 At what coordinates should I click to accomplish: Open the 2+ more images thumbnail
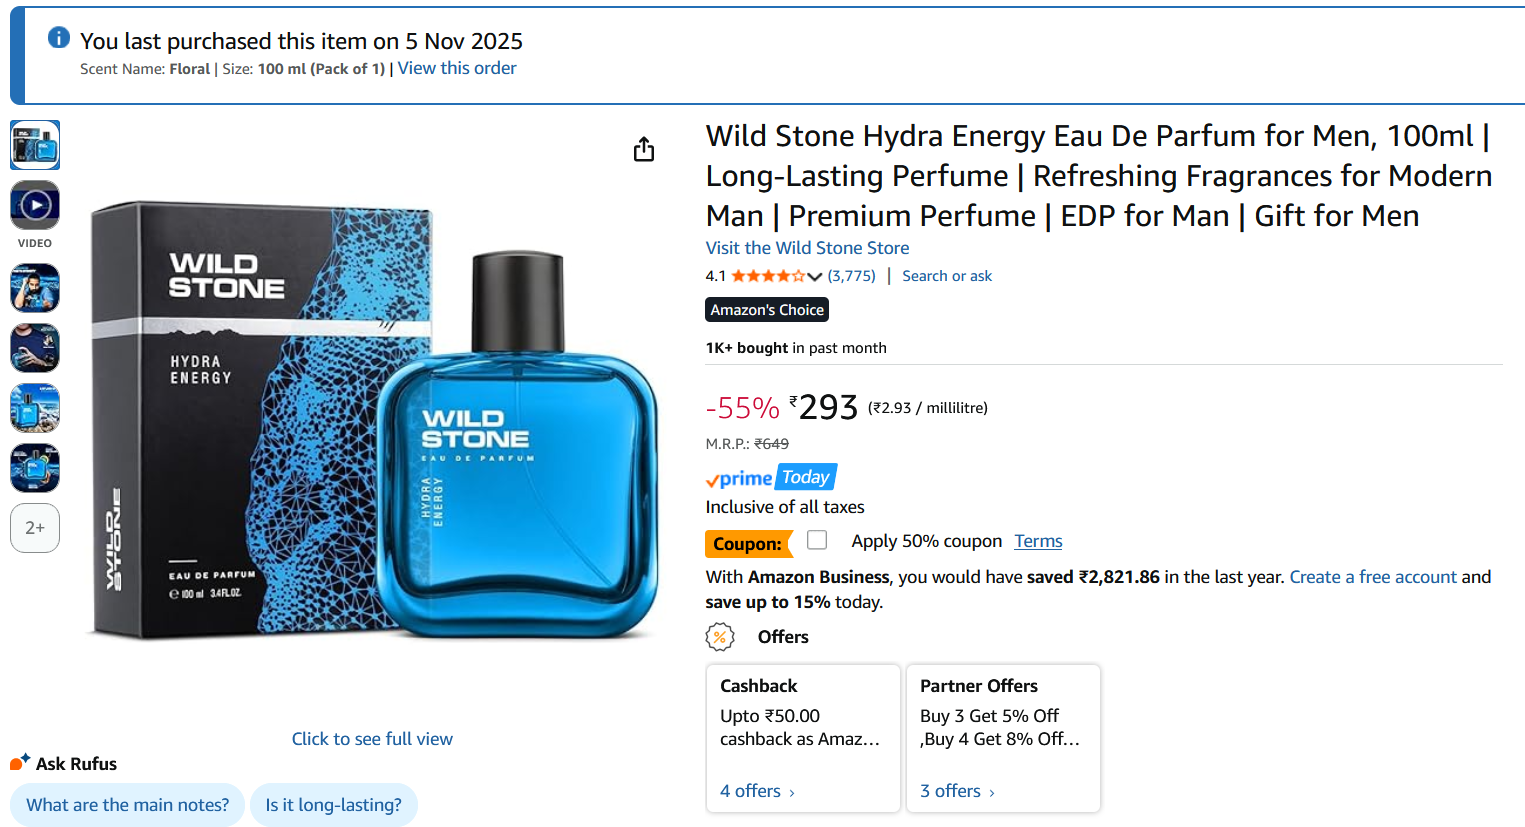point(35,528)
